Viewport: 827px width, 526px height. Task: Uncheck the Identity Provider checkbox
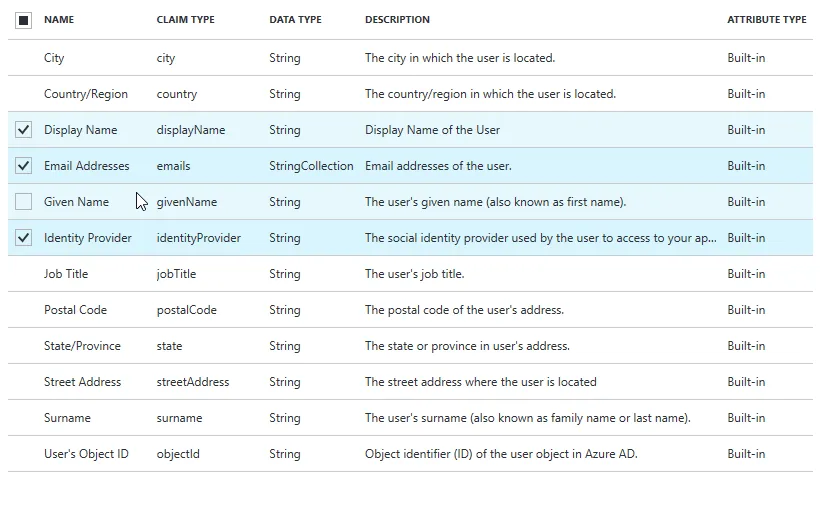(x=24, y=238)
